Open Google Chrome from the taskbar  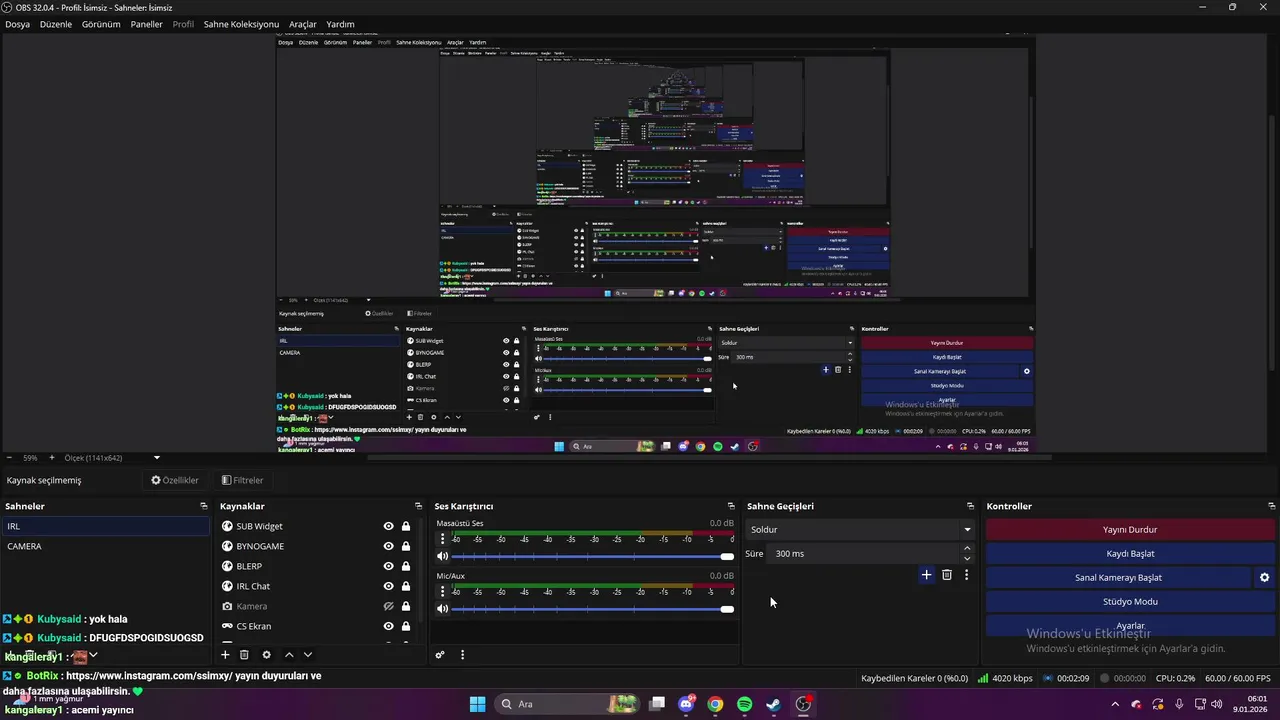point(715,704)
